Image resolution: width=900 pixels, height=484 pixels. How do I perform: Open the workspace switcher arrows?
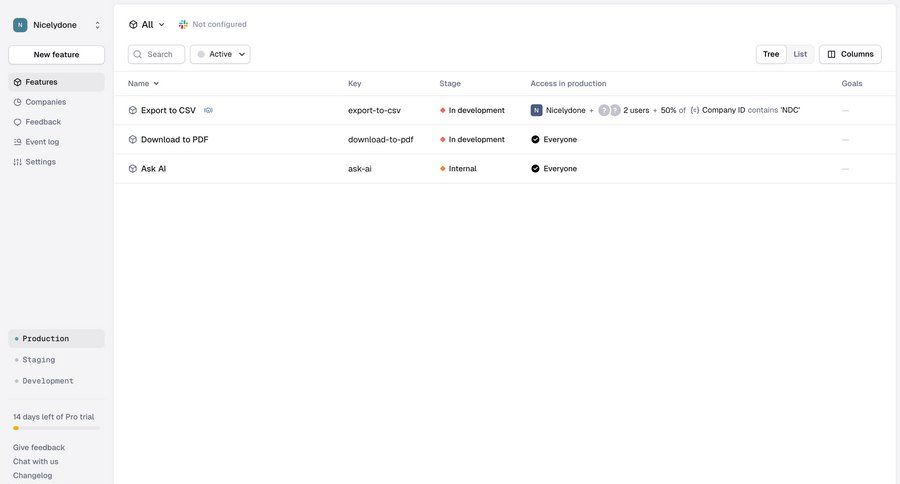[x=98, y=25]
